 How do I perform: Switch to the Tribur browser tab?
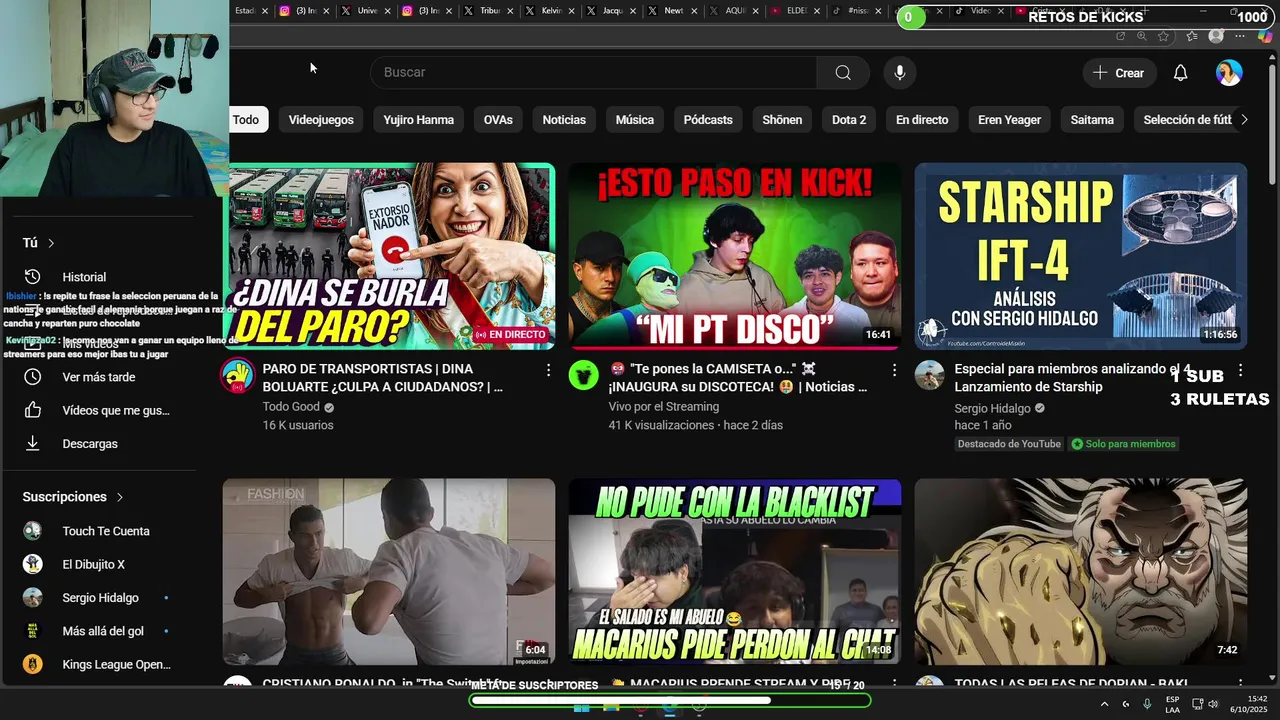(489, 11)
